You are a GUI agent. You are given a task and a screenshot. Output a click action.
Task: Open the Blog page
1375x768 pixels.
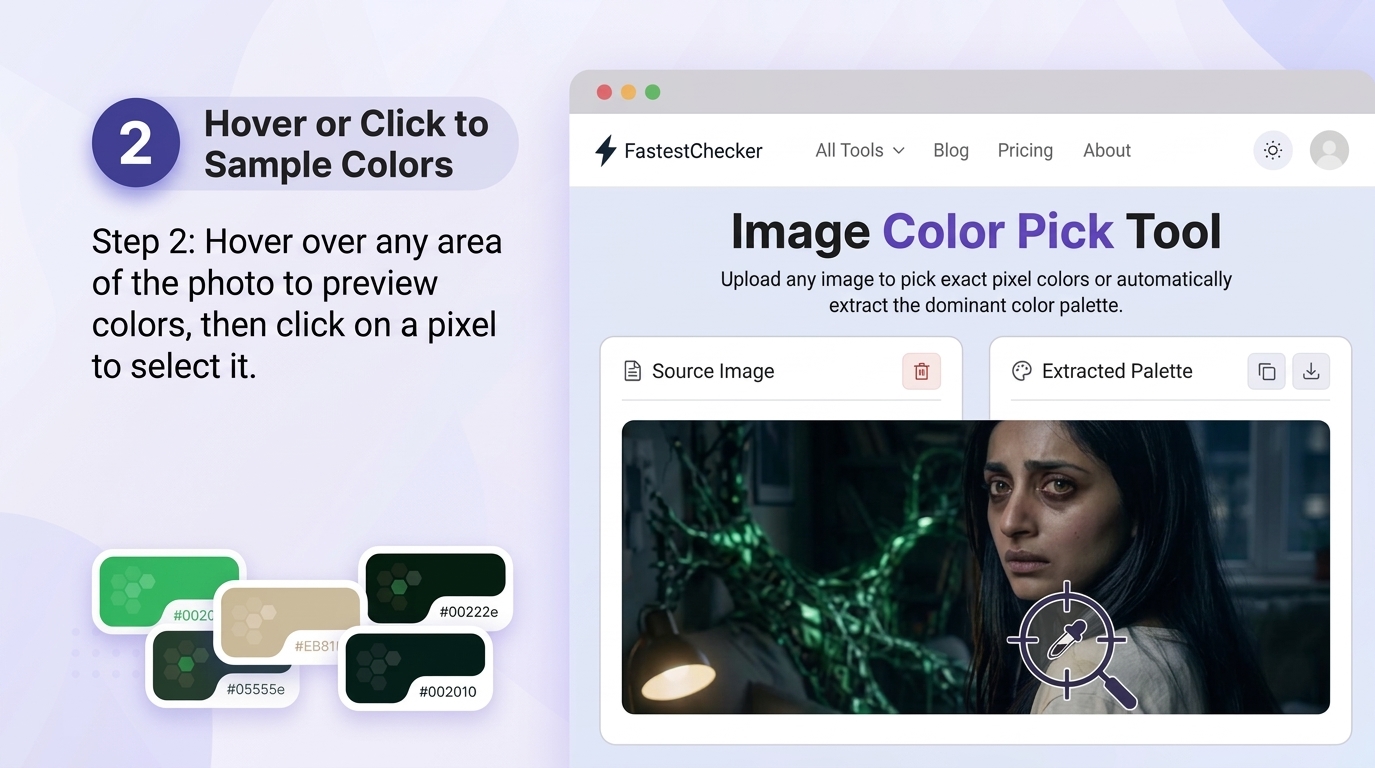(951, 150)
